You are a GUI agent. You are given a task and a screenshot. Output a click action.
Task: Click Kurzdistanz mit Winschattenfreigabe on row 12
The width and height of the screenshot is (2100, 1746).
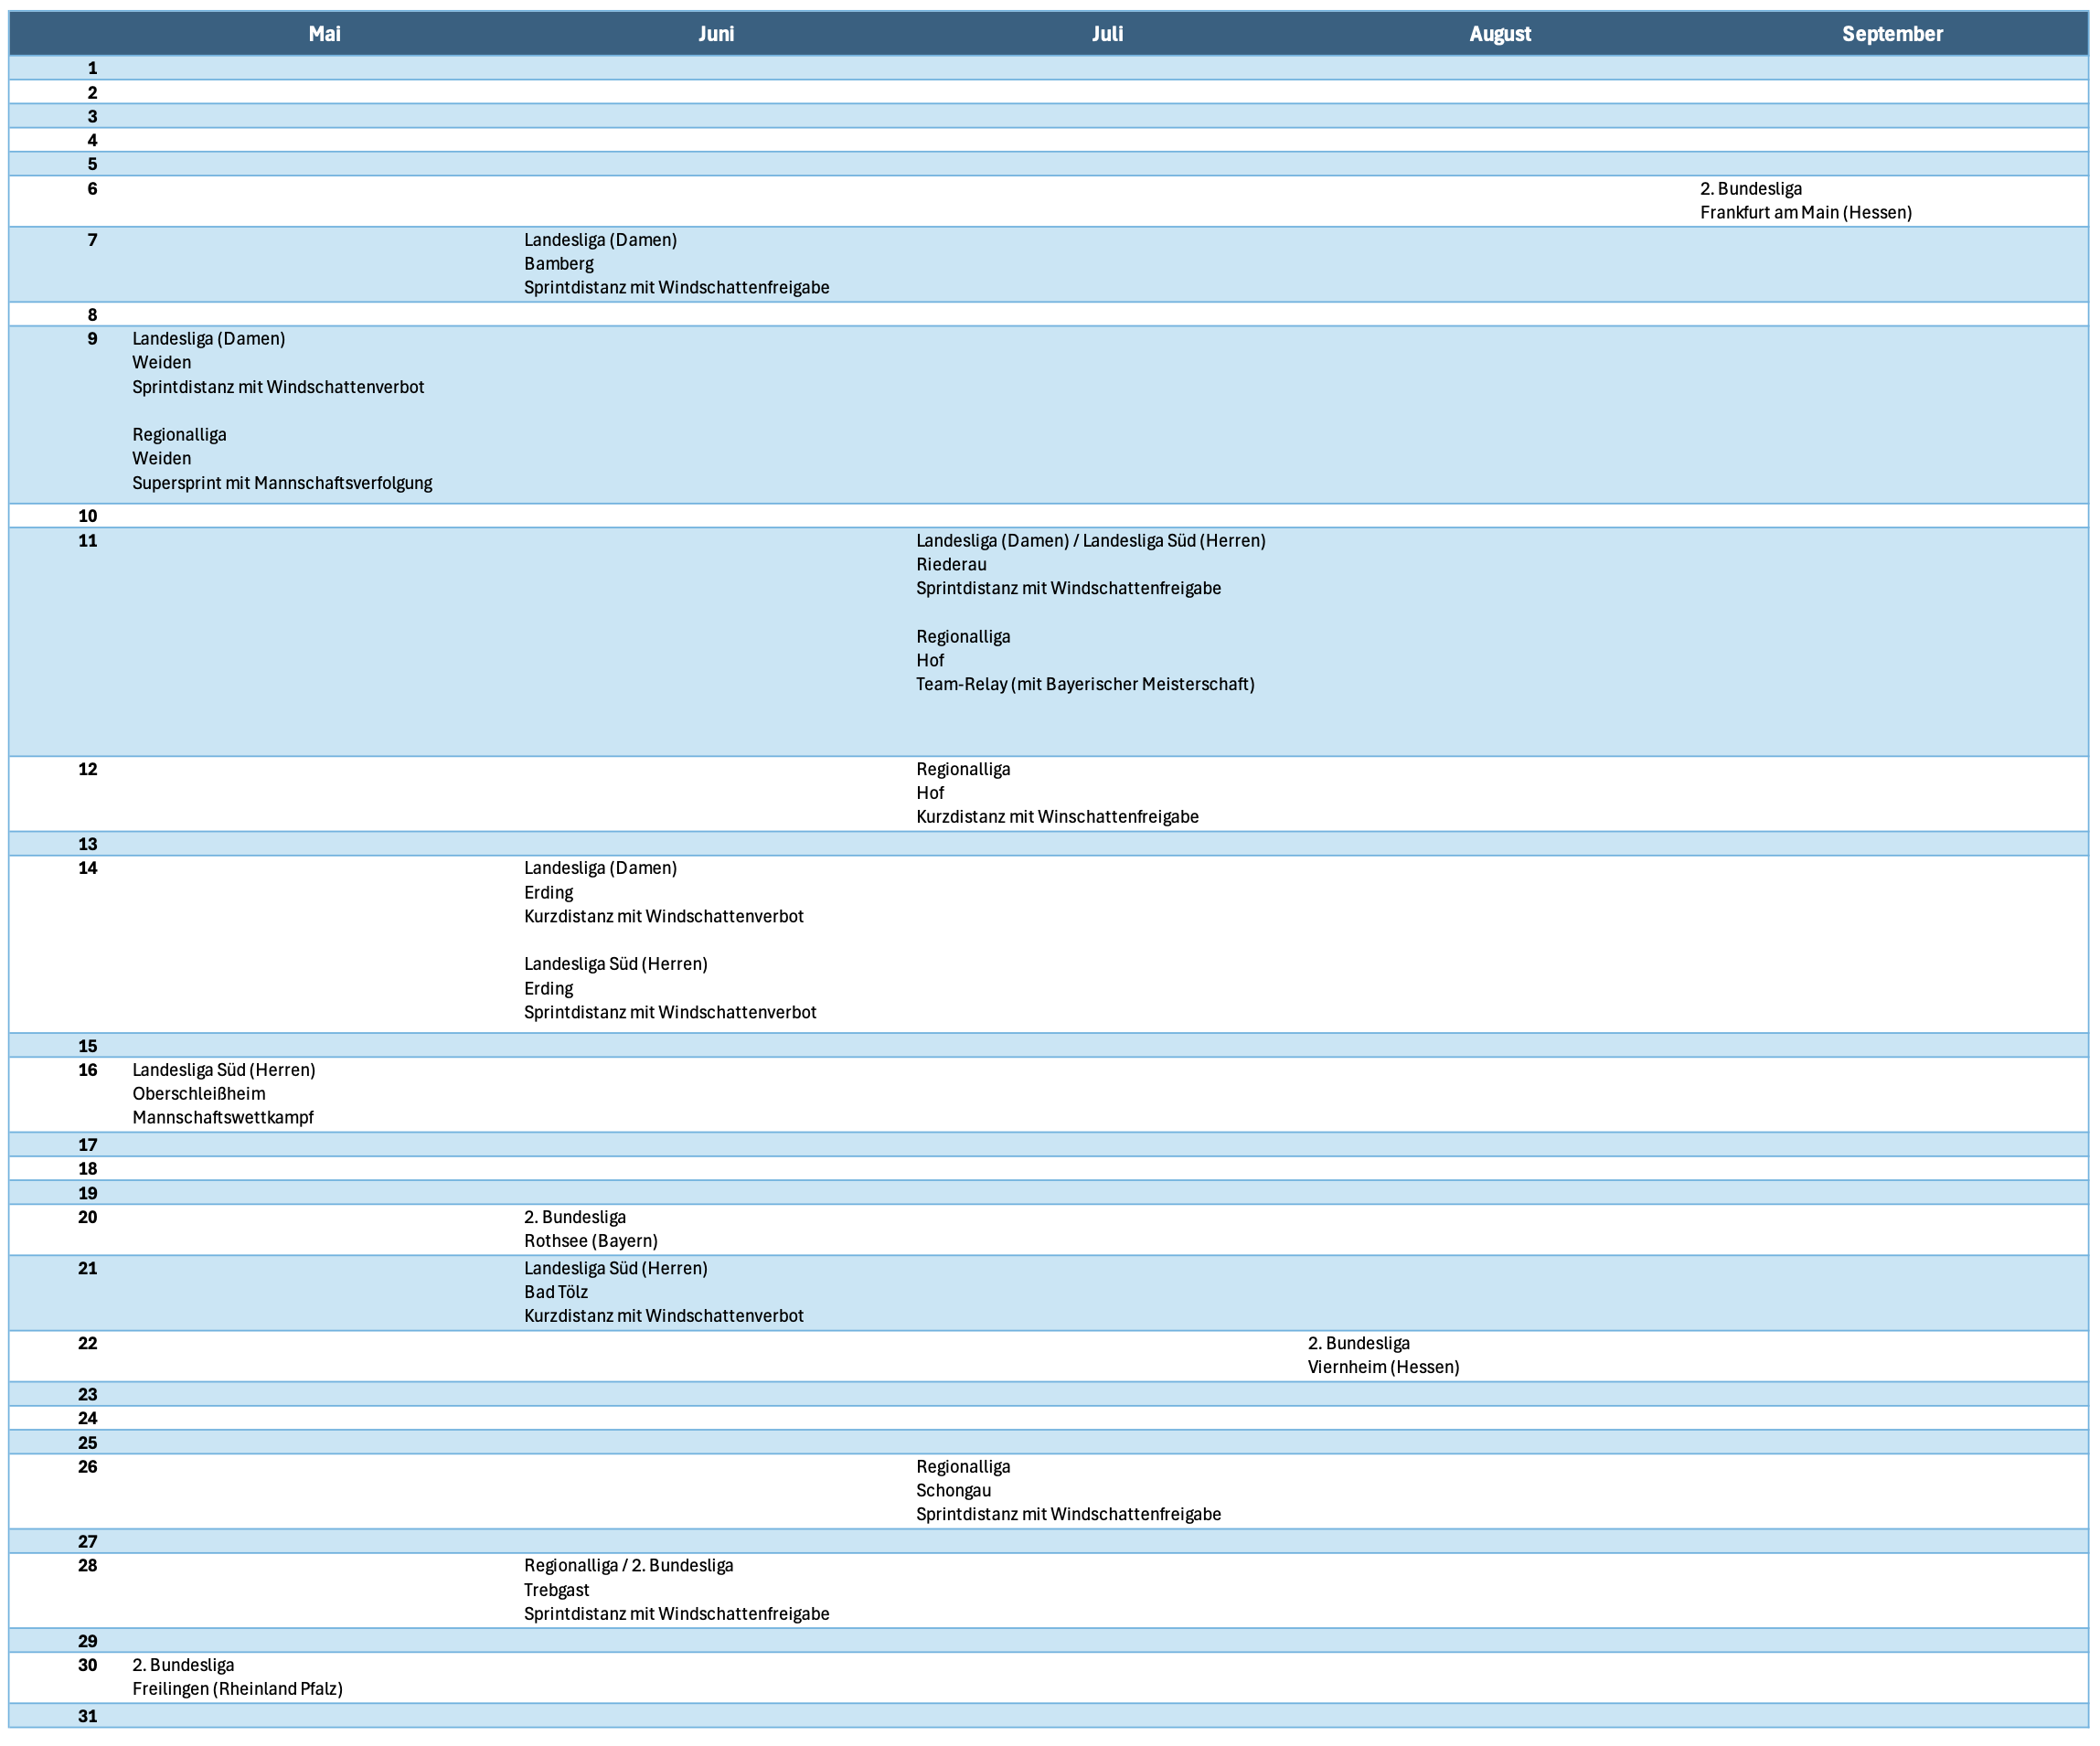point(1056,817)
